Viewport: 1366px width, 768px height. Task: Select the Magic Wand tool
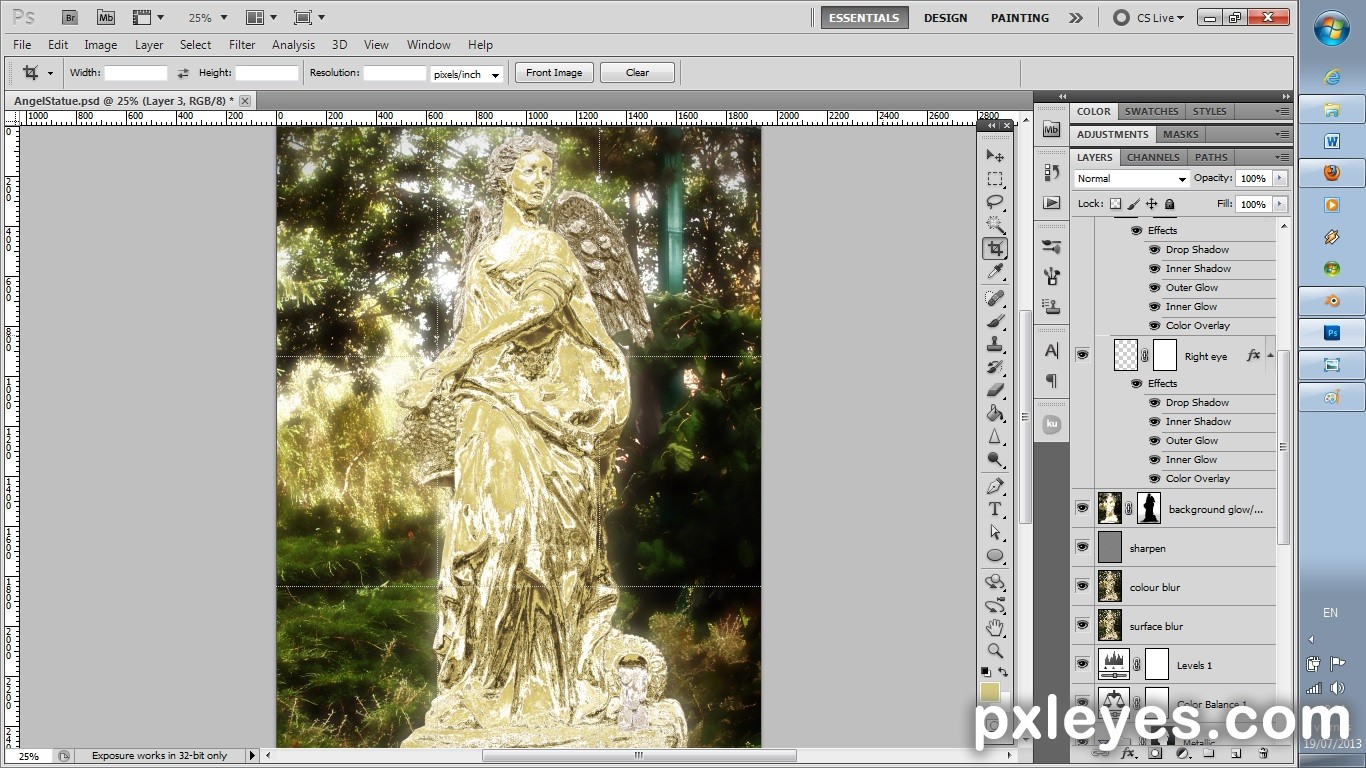[995, 225]
